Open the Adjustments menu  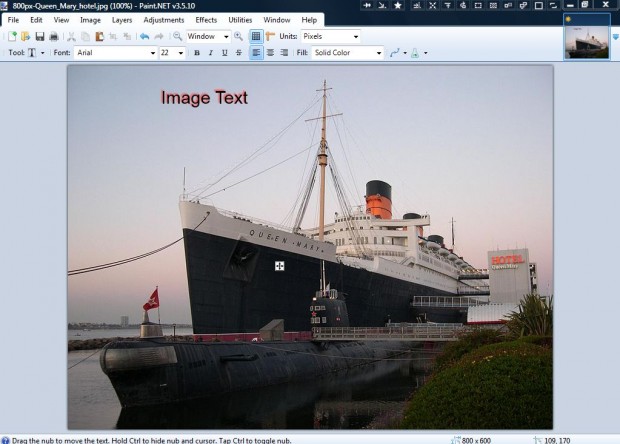click(x=164, y=20)
